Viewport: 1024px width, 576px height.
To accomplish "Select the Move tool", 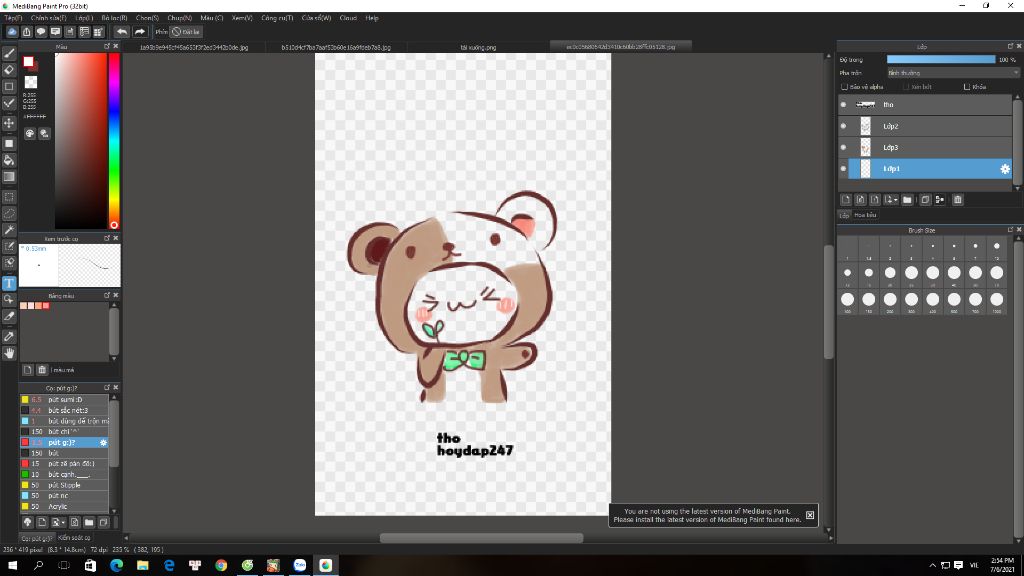I will [9, 123].
